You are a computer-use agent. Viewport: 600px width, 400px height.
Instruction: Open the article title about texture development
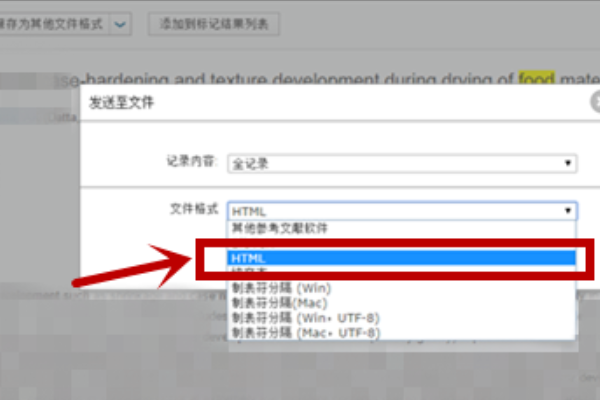pyautogui.click(x=329, y=79)
